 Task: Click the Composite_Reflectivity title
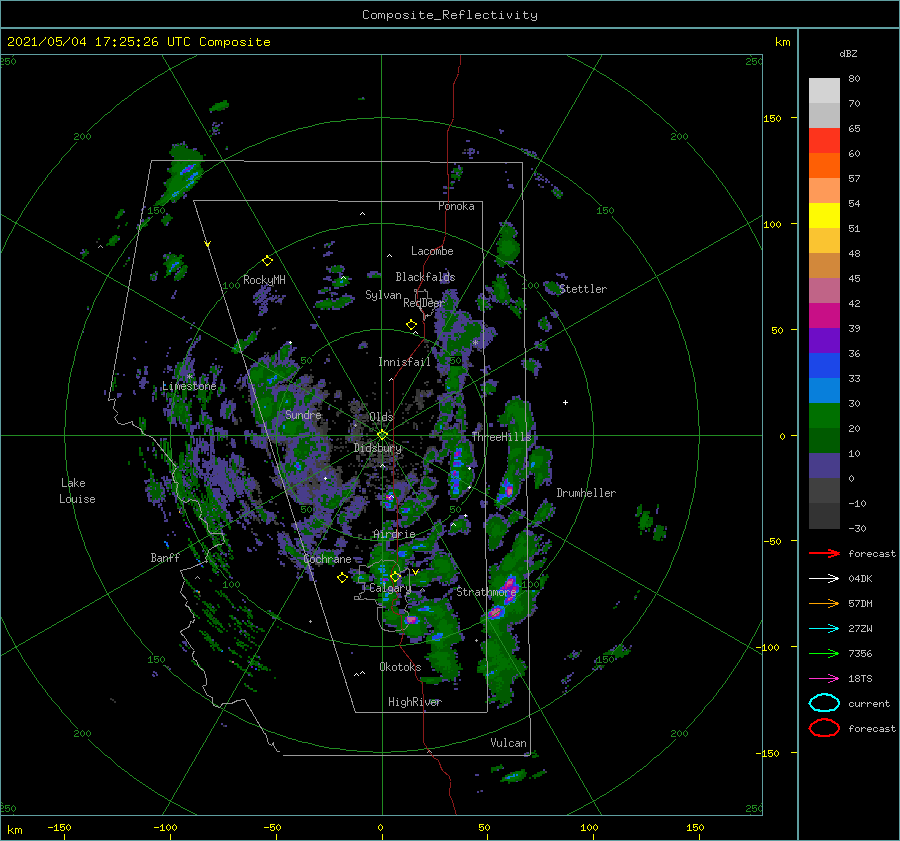(450, 15)
